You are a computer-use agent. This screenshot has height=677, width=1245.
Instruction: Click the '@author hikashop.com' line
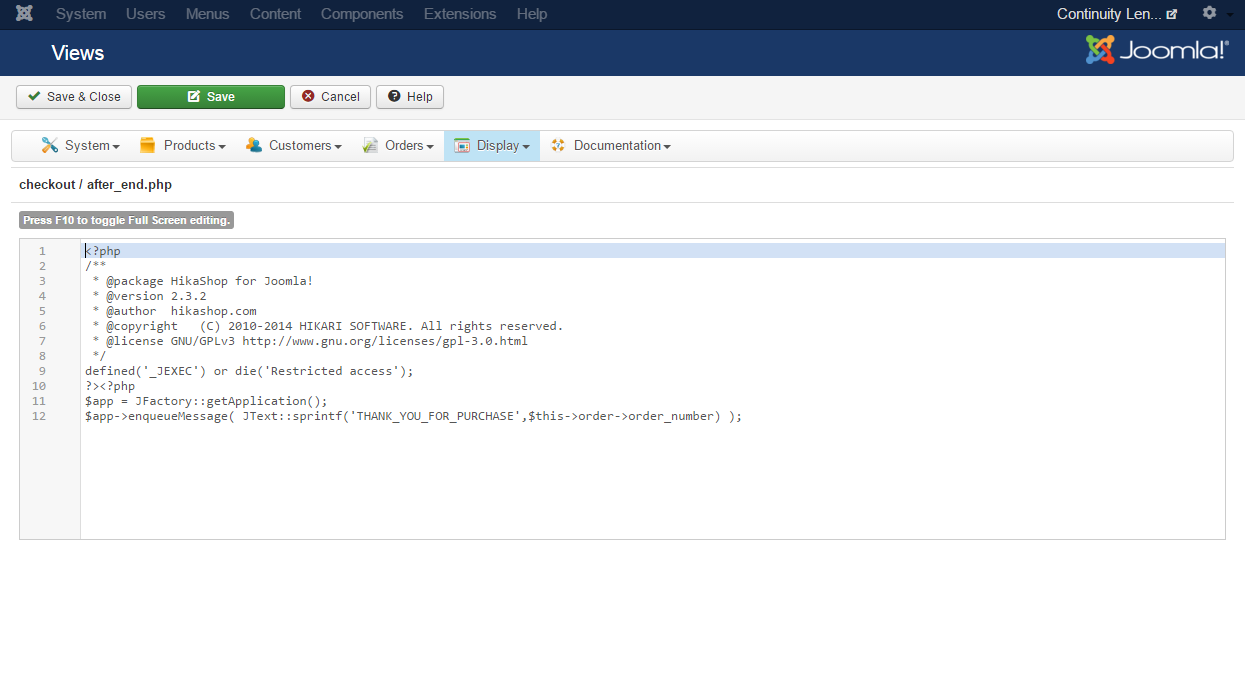(174, 311)
